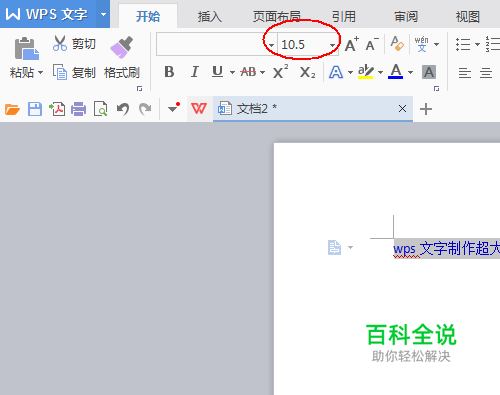Center align text
Viewport: 500px width, 395px height.
(x=486, y=73)
